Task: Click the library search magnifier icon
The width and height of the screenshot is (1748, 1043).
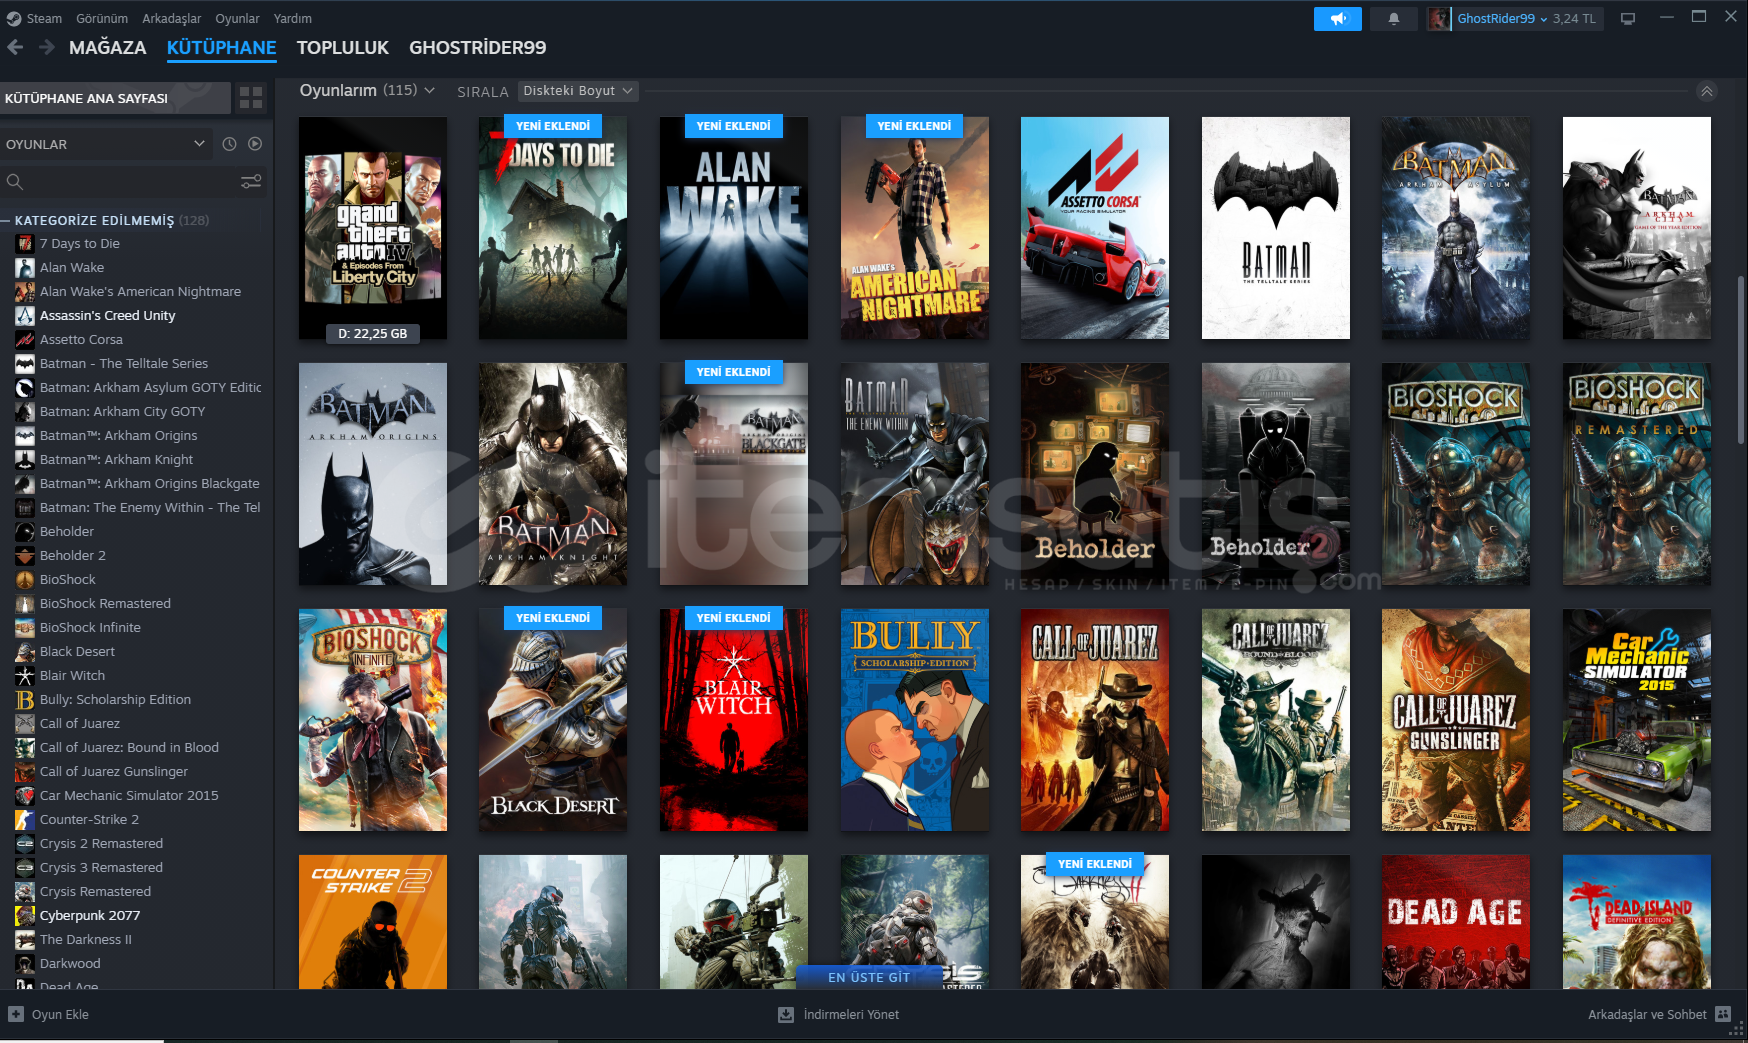Action: (x=15, y=182)
